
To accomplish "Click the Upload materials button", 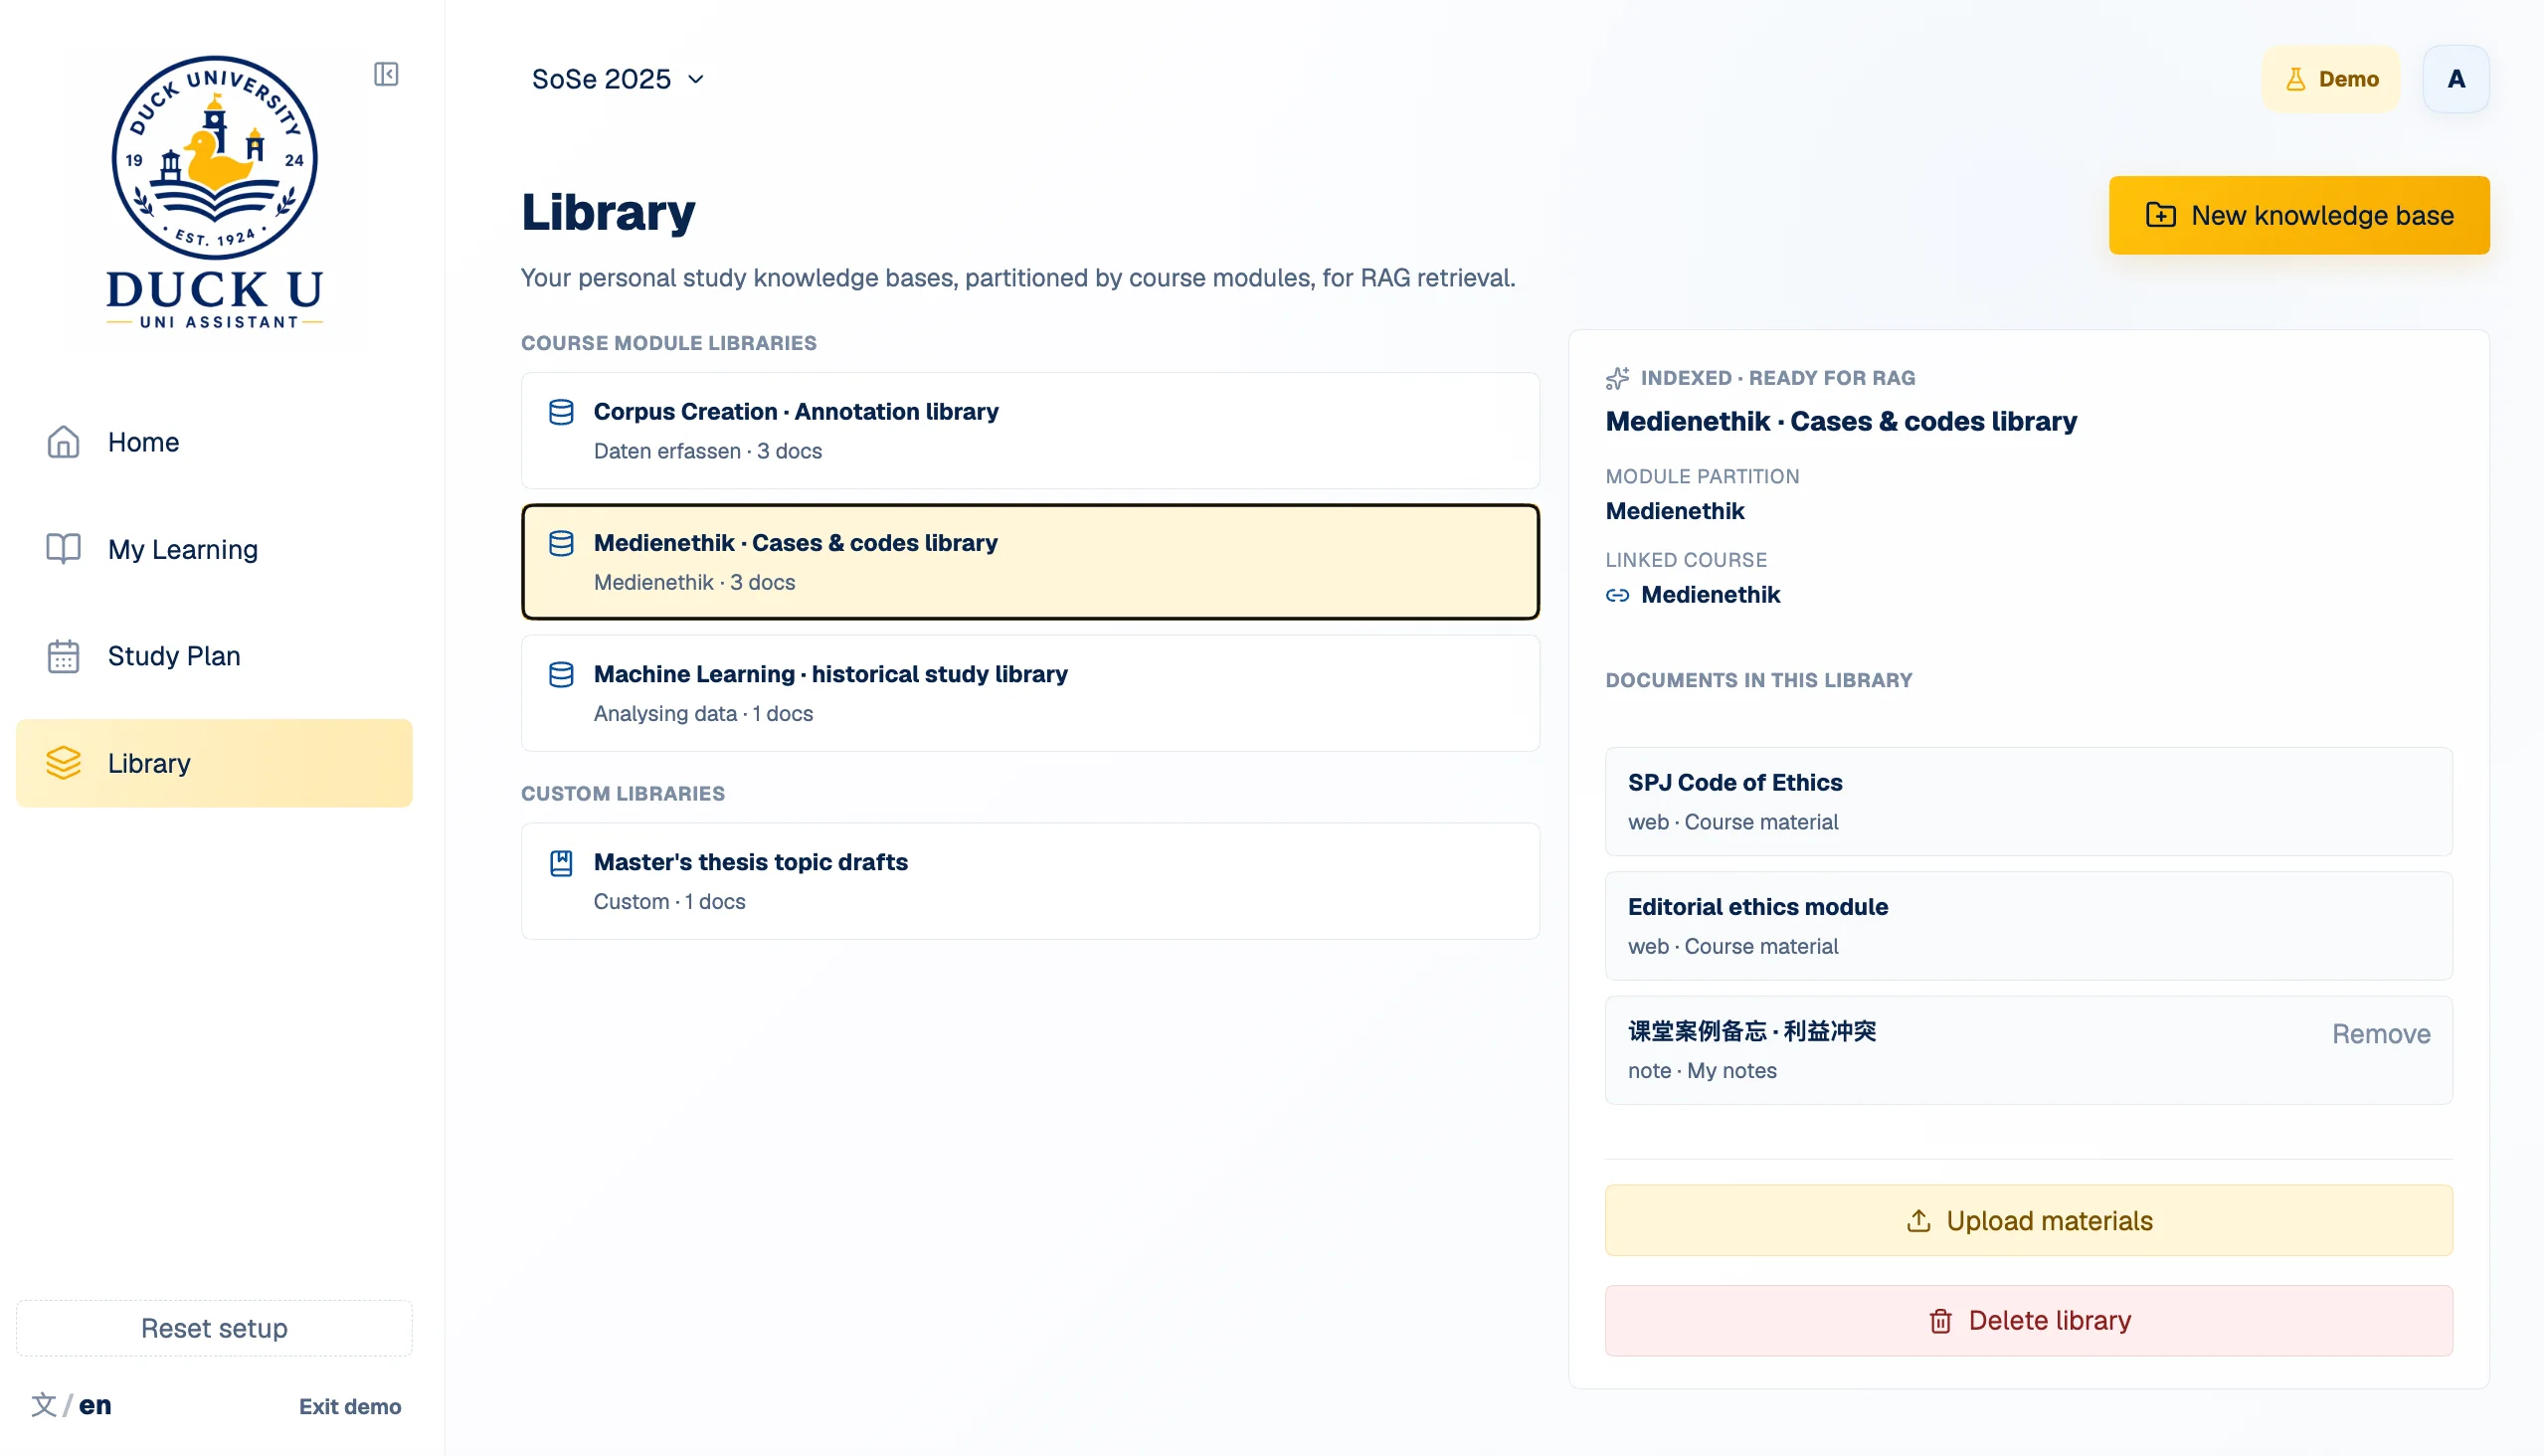I will (2028, 1221).
